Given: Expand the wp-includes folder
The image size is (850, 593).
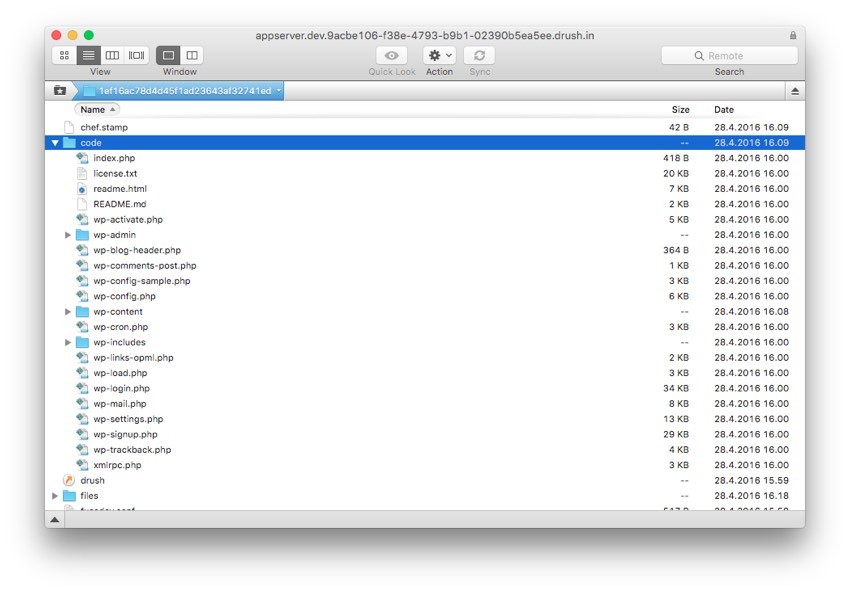Looking at the screenshot, I should pyautogui.click(x=68, y=343).
